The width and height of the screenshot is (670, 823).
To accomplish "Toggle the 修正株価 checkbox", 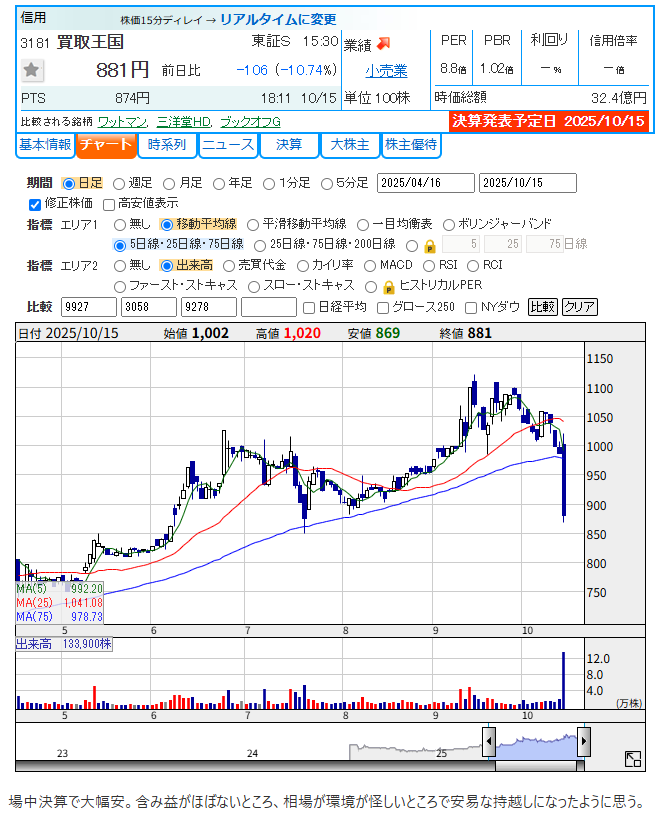I will pos(35,204).
